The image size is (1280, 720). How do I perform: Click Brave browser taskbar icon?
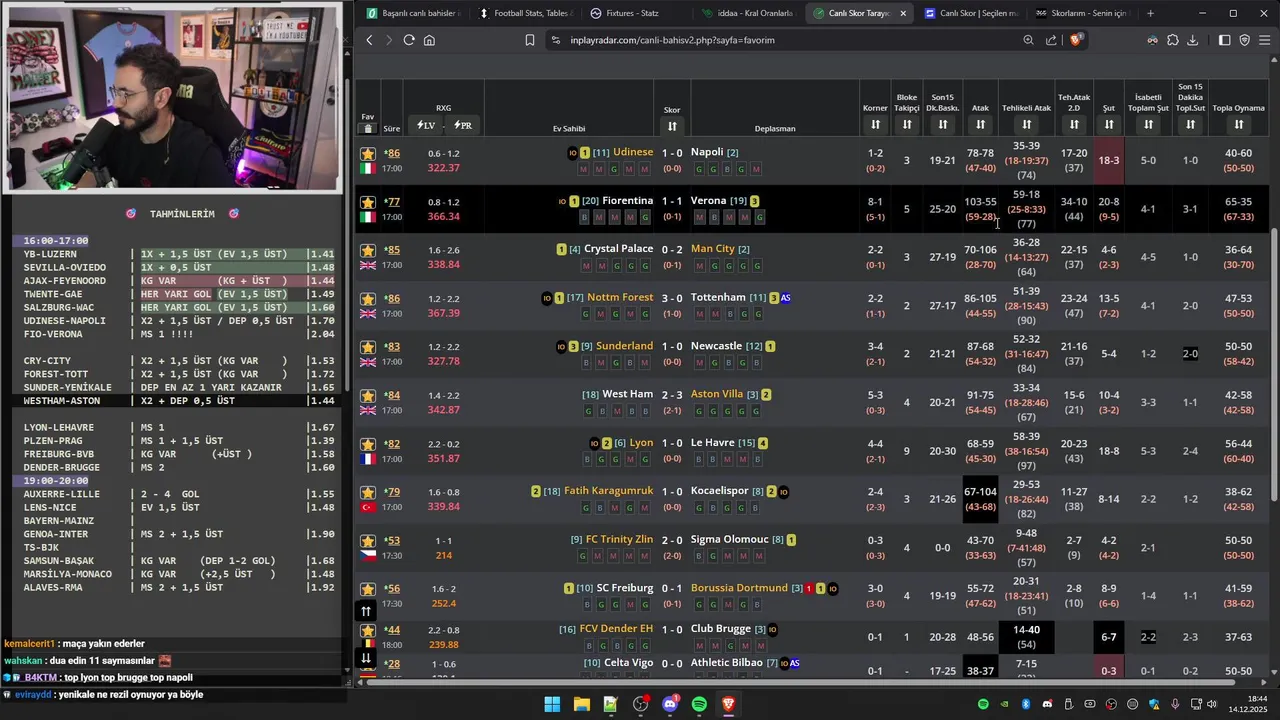point(728,704)
